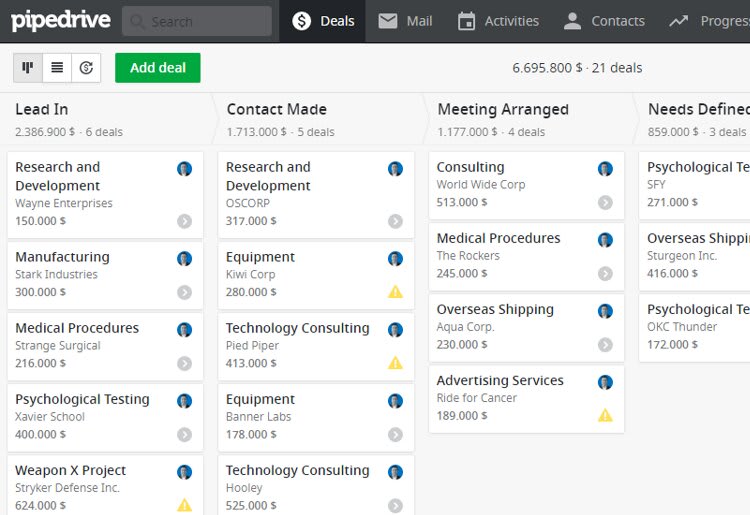Viewport: 750px width, 515px height.
Task: Open the Banner Labs Equipment deal
Action: tap(316, 418)
